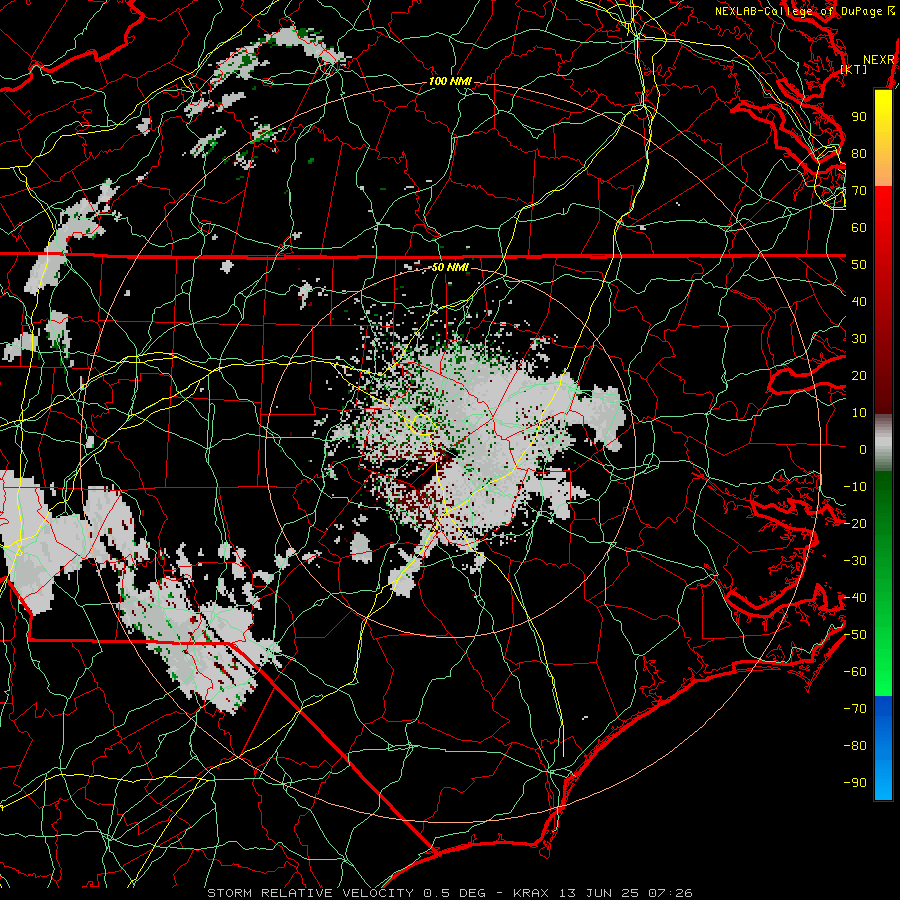Screen dimensions: 900x900
Task: Click the -20 value on velocity scale
Action: (855, 524)
